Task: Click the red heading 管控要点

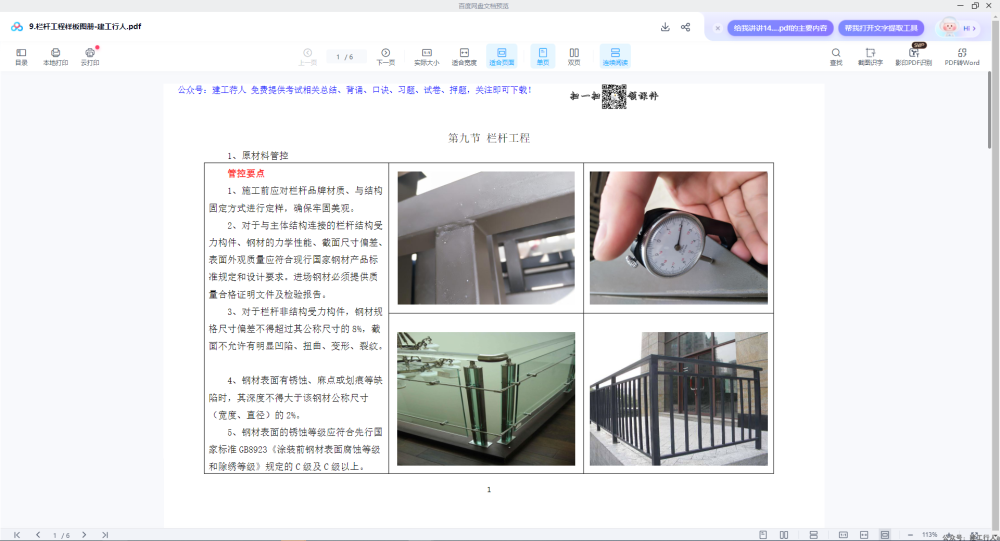Action: 246,173
